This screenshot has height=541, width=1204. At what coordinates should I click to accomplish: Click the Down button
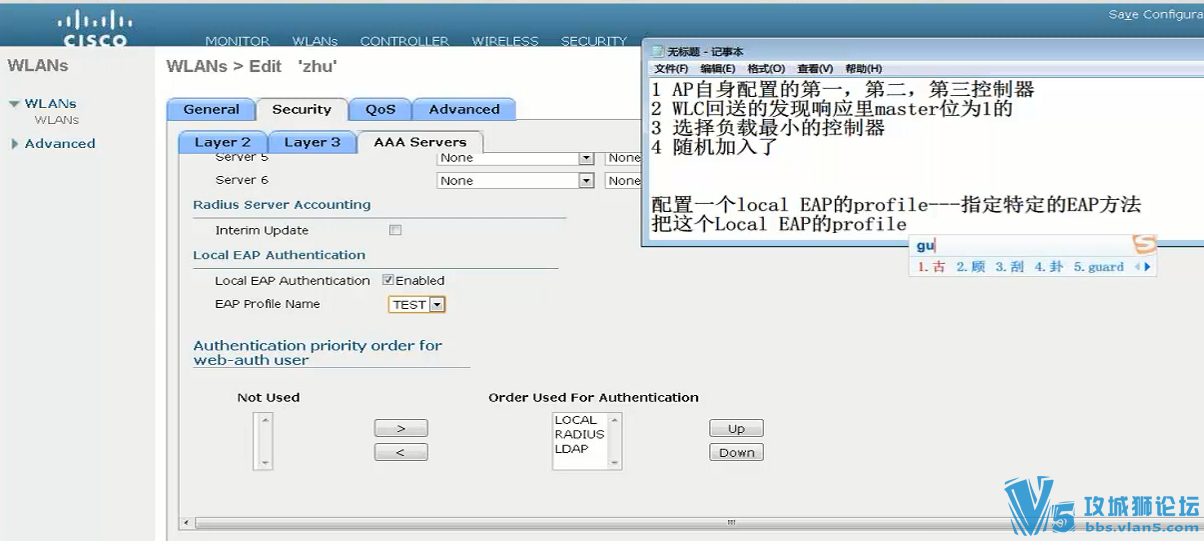click(736, 452)
